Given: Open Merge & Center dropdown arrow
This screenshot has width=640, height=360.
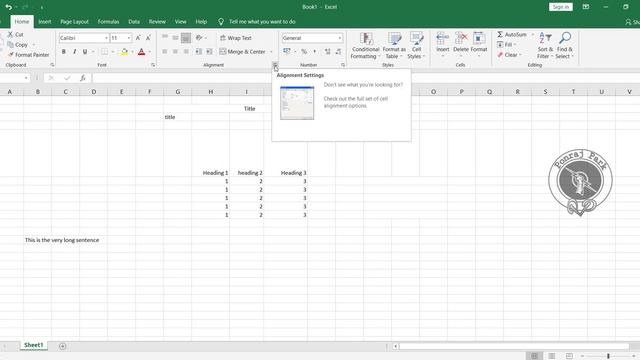Looking at the screenshot, I should (x=271, y=52).
